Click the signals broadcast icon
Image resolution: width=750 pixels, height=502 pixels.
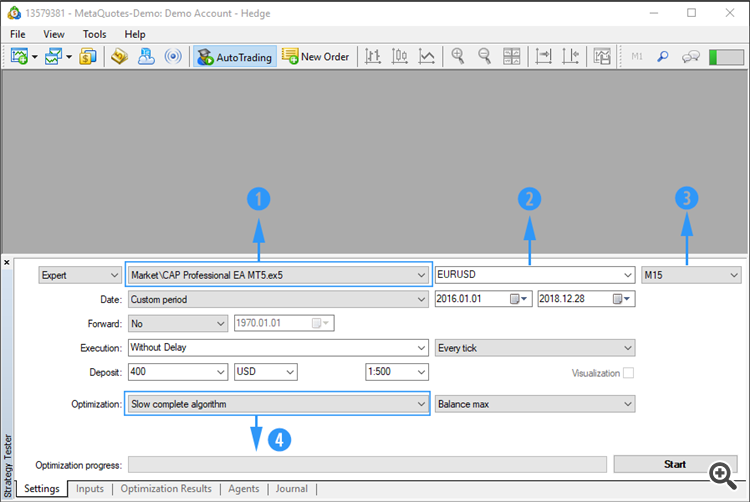173,56
